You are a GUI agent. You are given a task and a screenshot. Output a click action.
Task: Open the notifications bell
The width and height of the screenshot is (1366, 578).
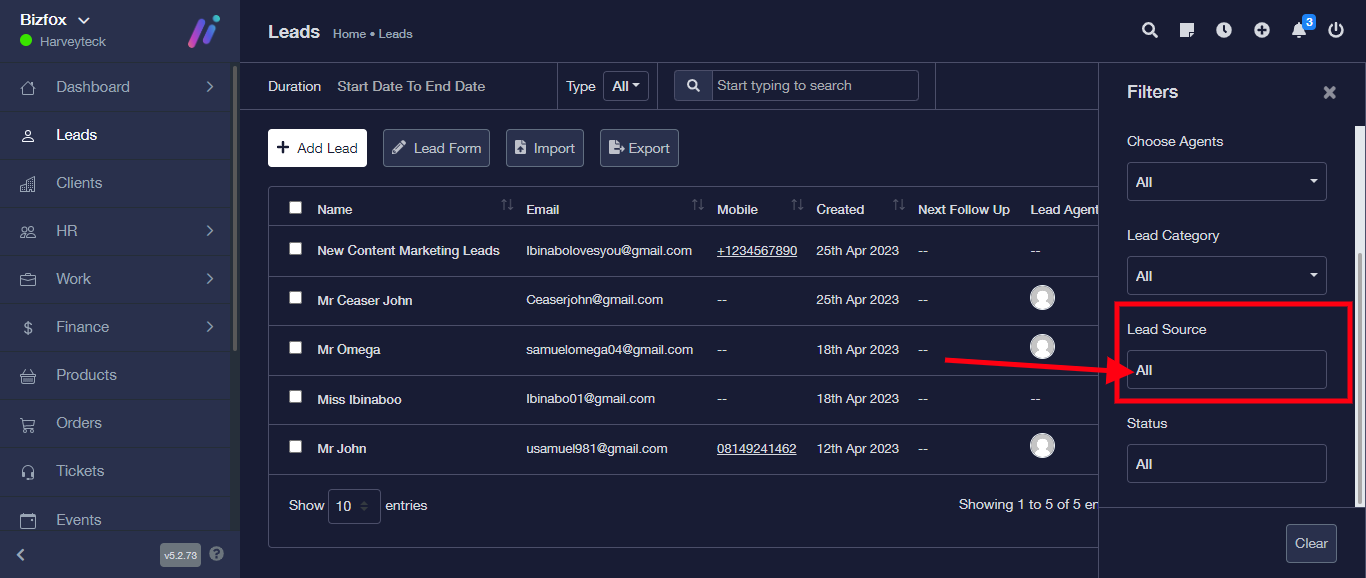coord(1299,30)
